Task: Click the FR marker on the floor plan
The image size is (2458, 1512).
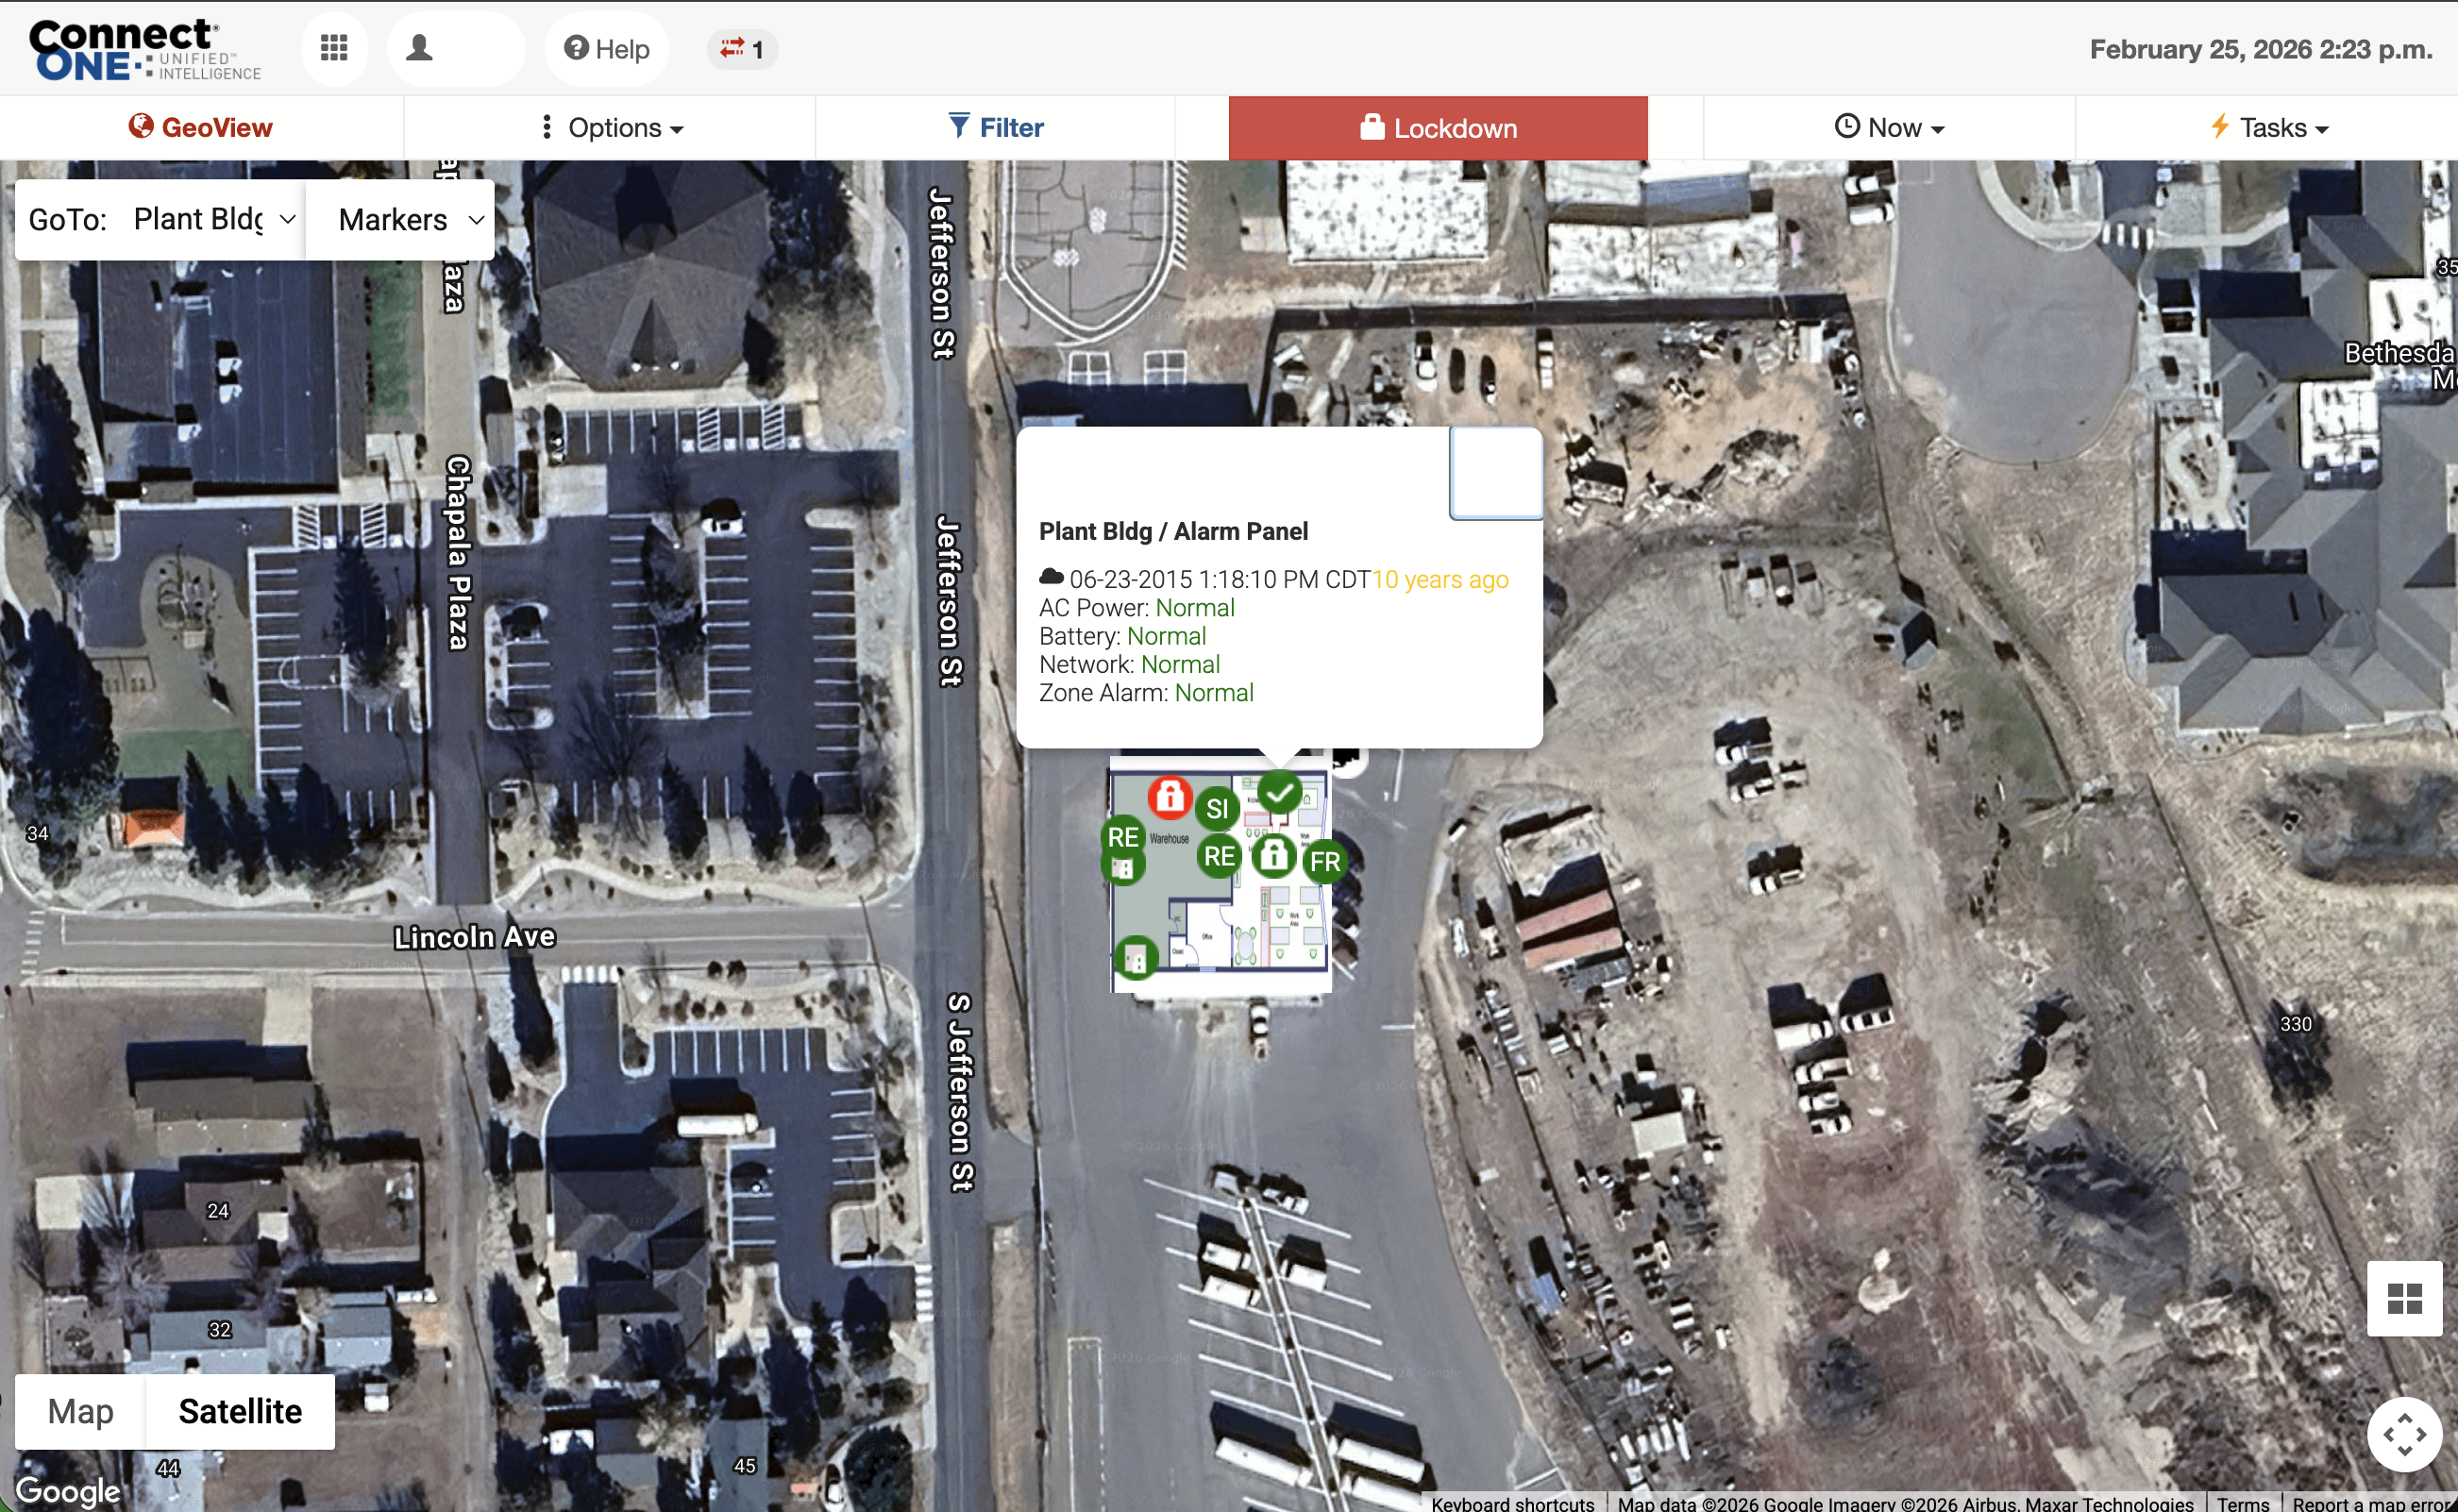Action: point(1325,861)
